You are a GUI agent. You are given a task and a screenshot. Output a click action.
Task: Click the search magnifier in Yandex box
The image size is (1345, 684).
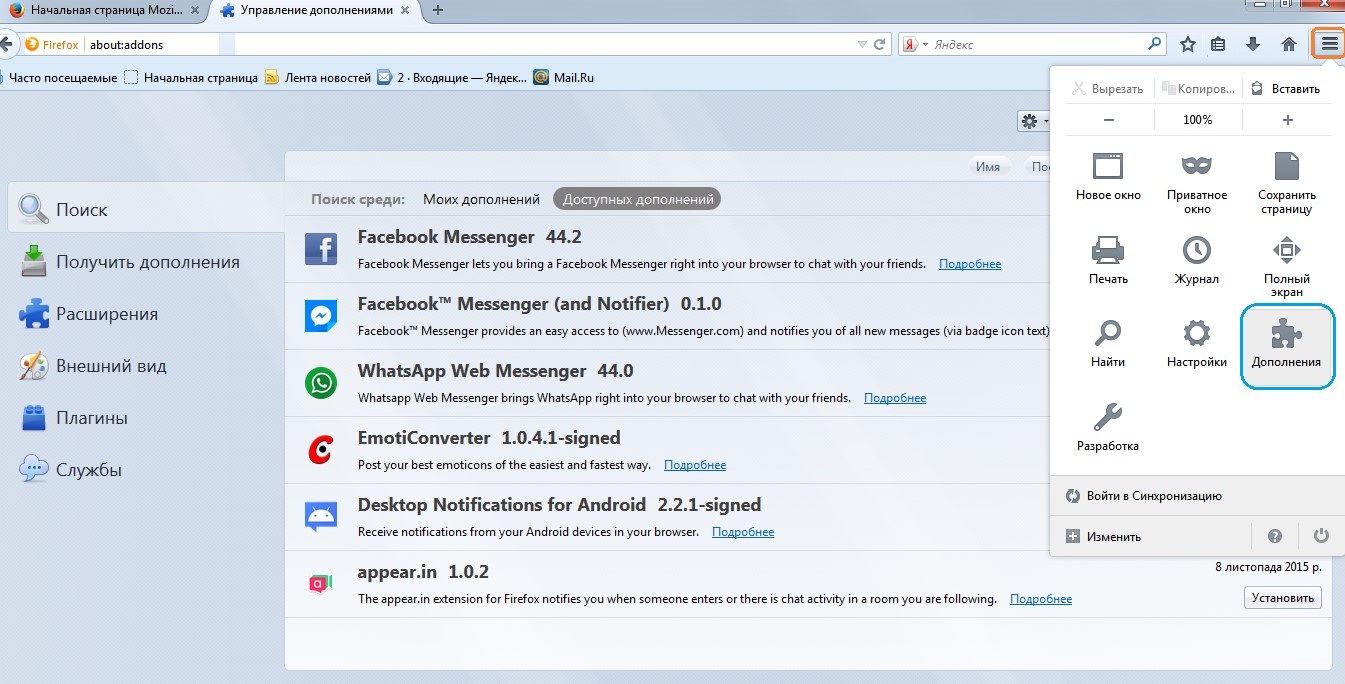tap(1155, 44)
